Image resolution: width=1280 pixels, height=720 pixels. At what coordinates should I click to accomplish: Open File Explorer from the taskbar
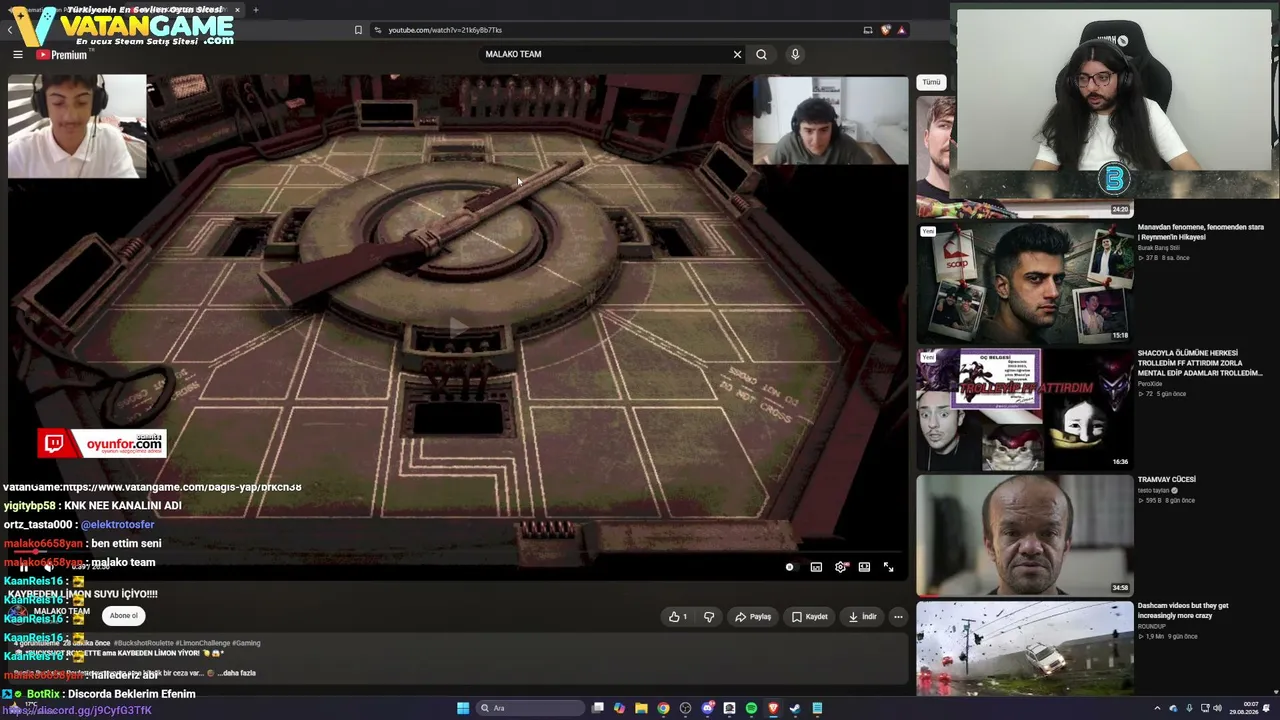coord(641,709)
